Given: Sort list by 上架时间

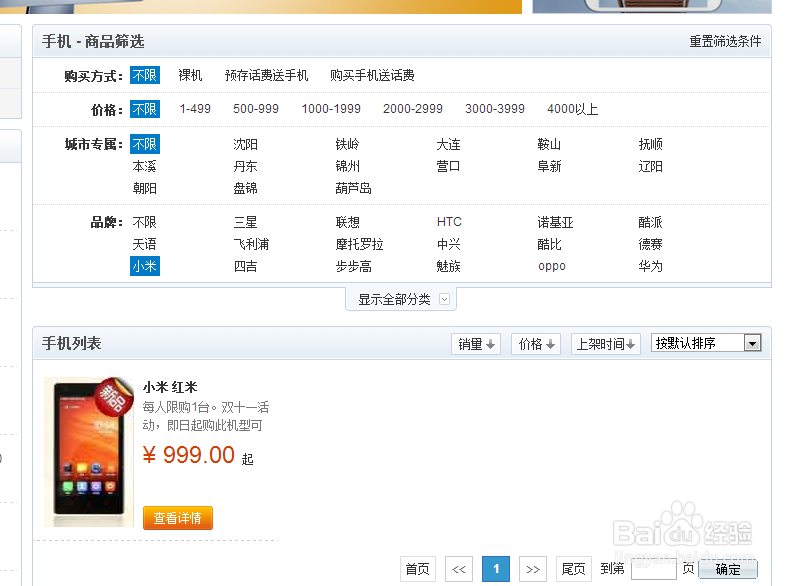Looking at the screenshot, I should coord(605,344).
